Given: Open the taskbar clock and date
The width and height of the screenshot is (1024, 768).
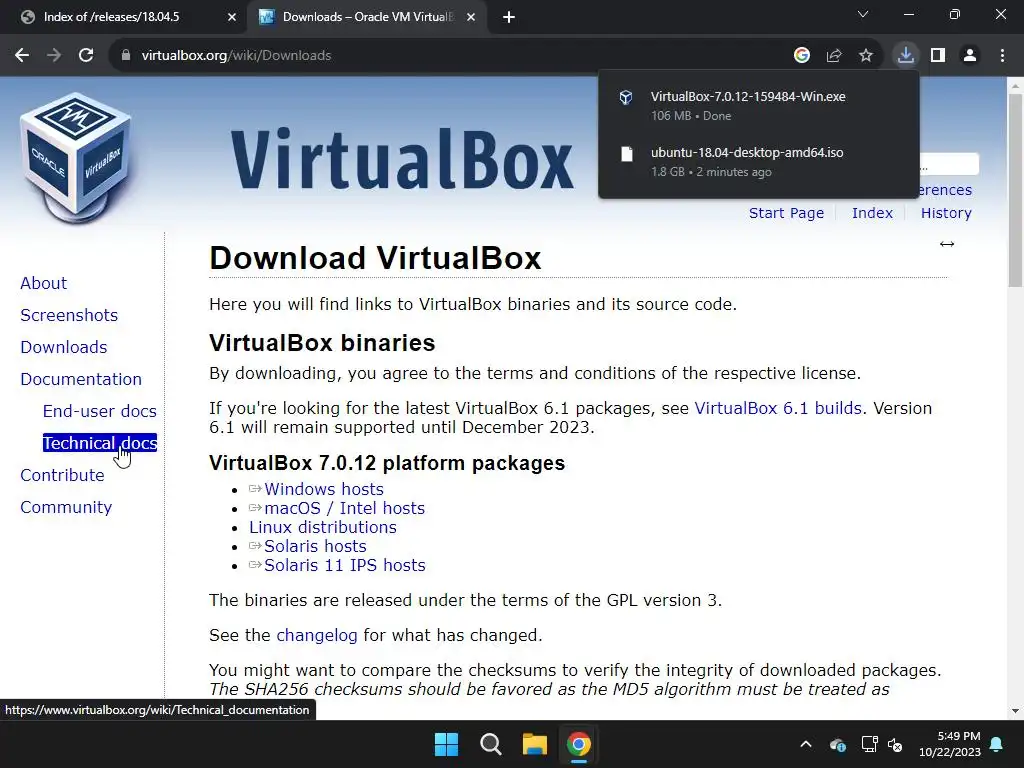Looking at the screenshot, I should pyautogui.click(x=950, y=744).
